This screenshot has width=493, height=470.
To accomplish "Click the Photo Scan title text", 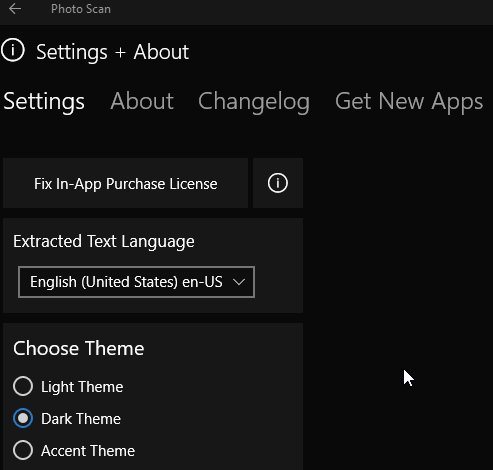I will click(x=81, y=9).
